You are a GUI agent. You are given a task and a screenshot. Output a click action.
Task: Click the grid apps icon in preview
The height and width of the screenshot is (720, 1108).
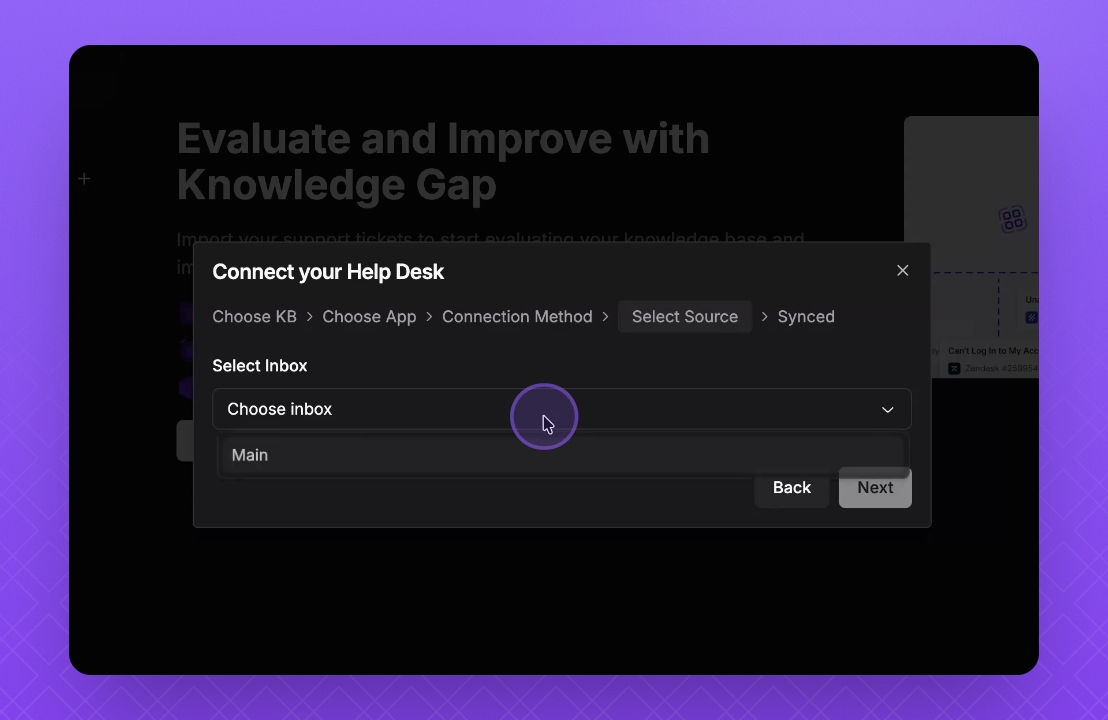click(1012, 219)
